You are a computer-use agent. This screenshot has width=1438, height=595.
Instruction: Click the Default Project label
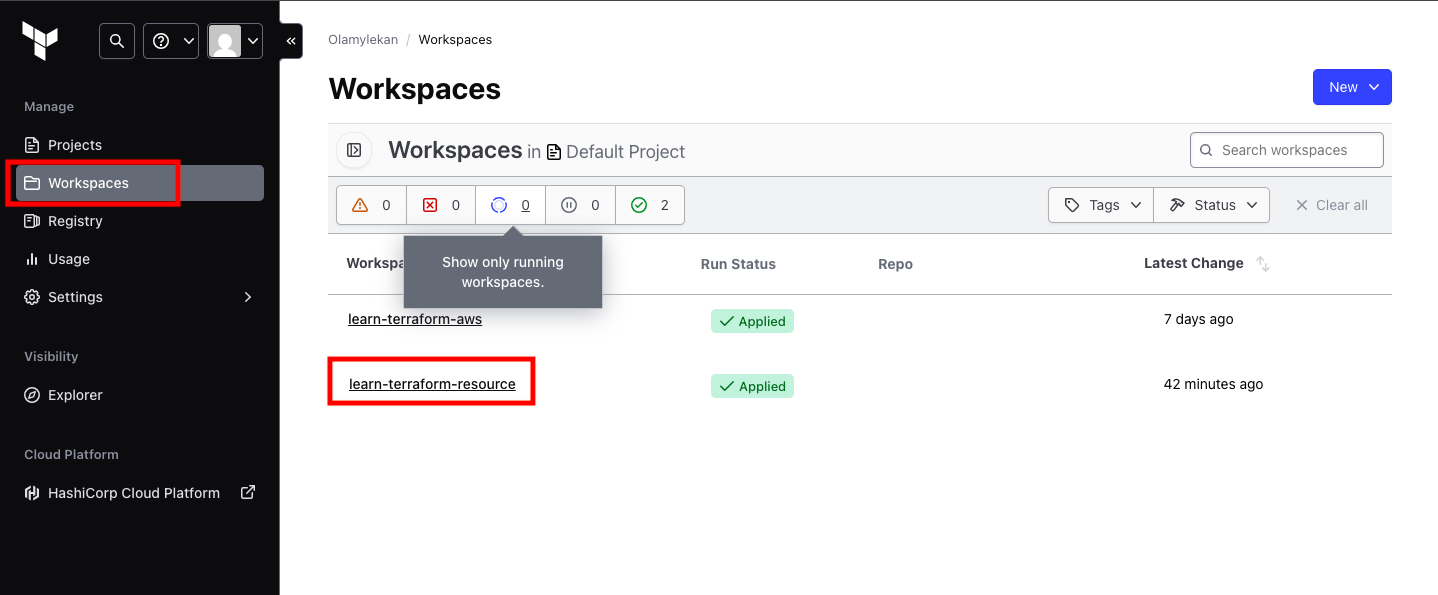[x=626, y=152]
